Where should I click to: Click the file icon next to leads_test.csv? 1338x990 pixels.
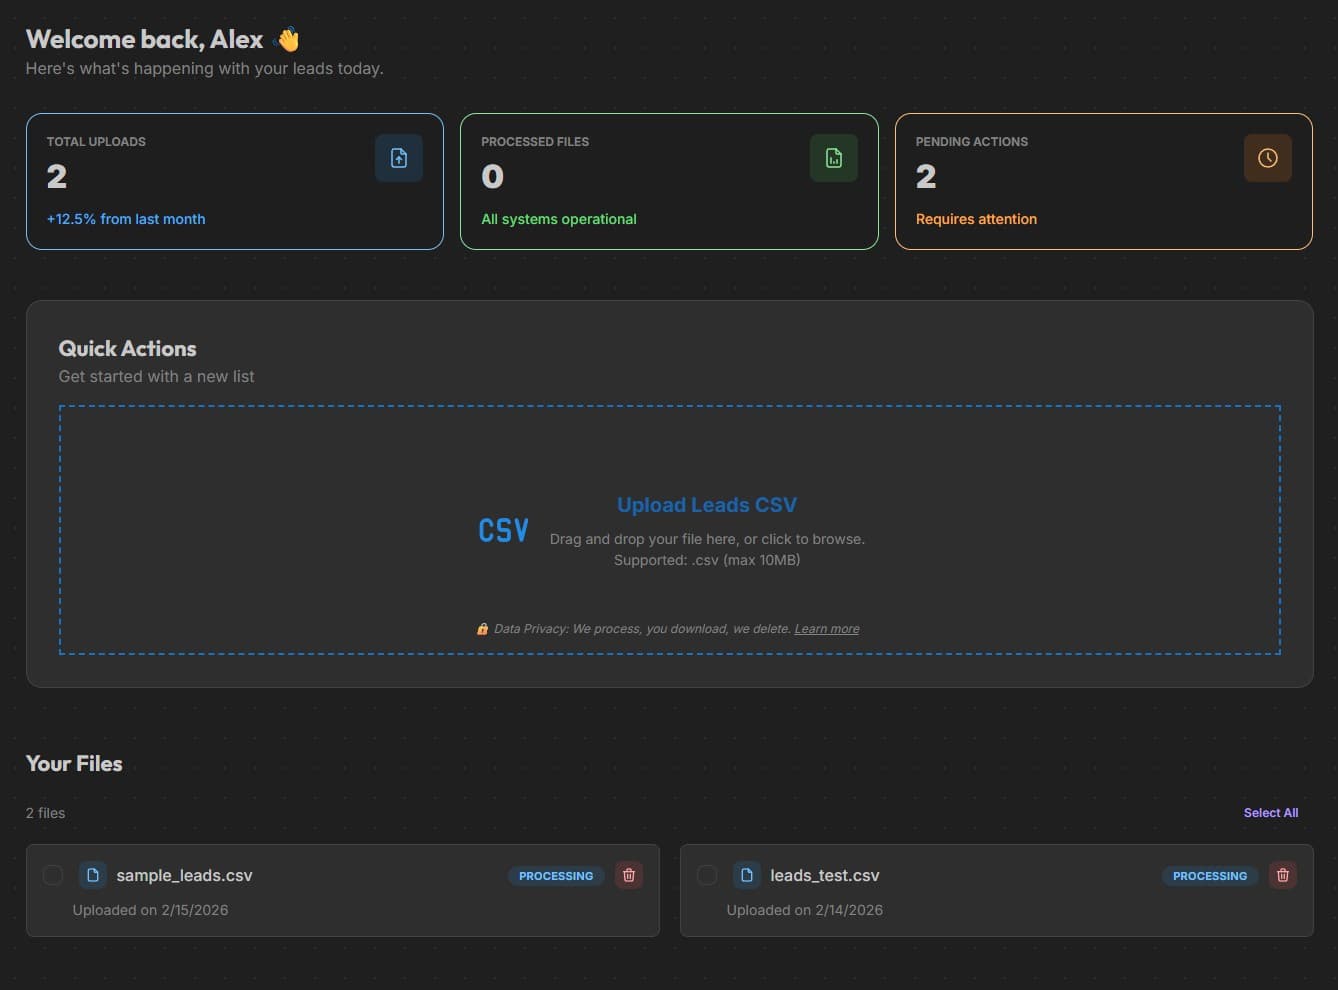pos(747,874)
